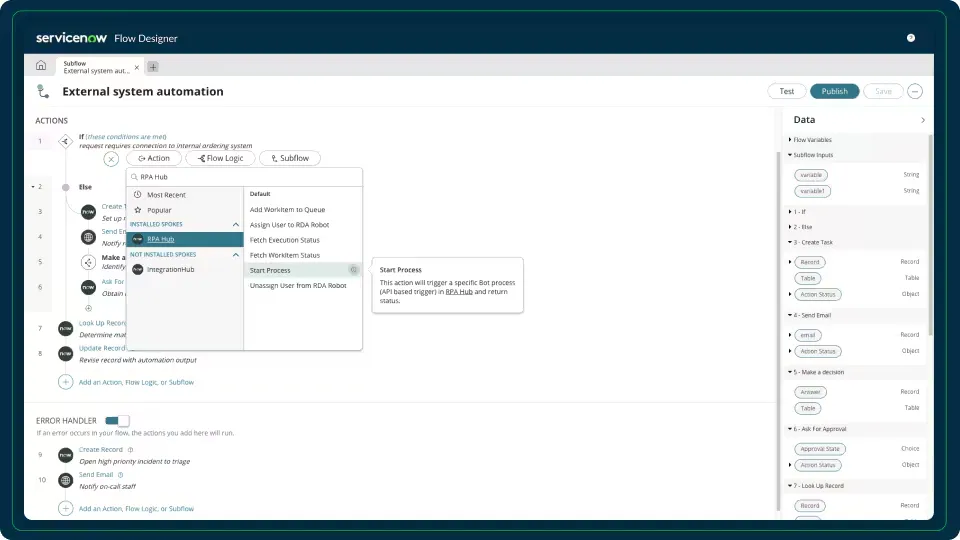Collapse the Else branch at step 2
Viewport: 960px width, 540px height.
point(33,187)
